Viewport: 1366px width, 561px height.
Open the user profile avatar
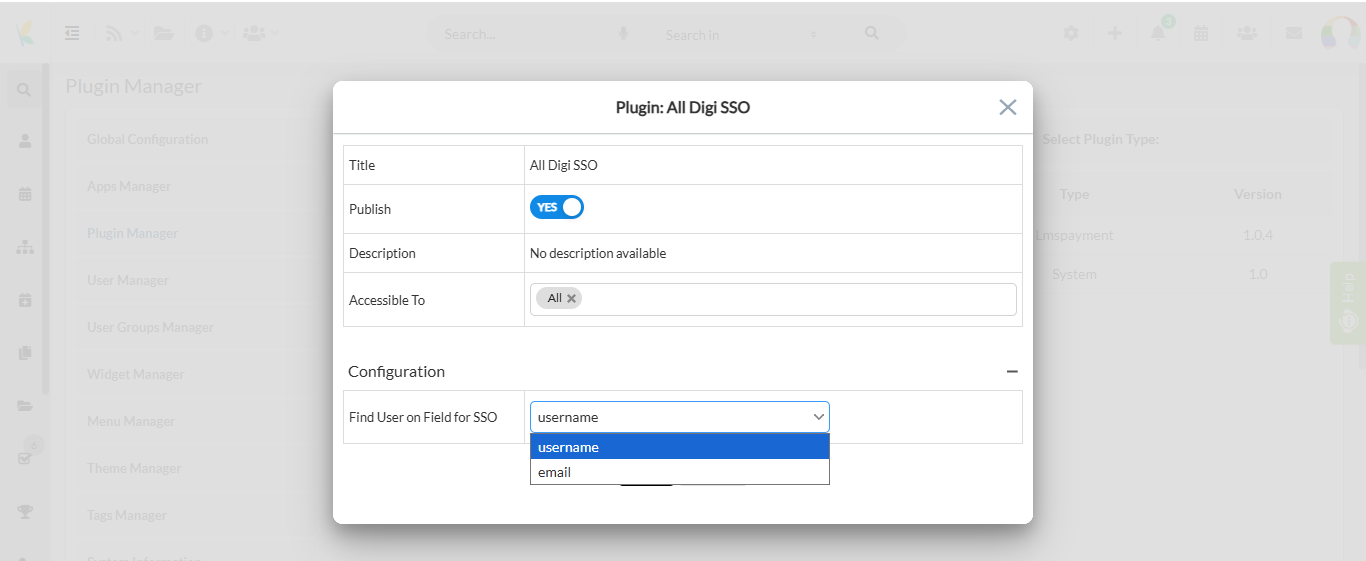[1339, 33]
